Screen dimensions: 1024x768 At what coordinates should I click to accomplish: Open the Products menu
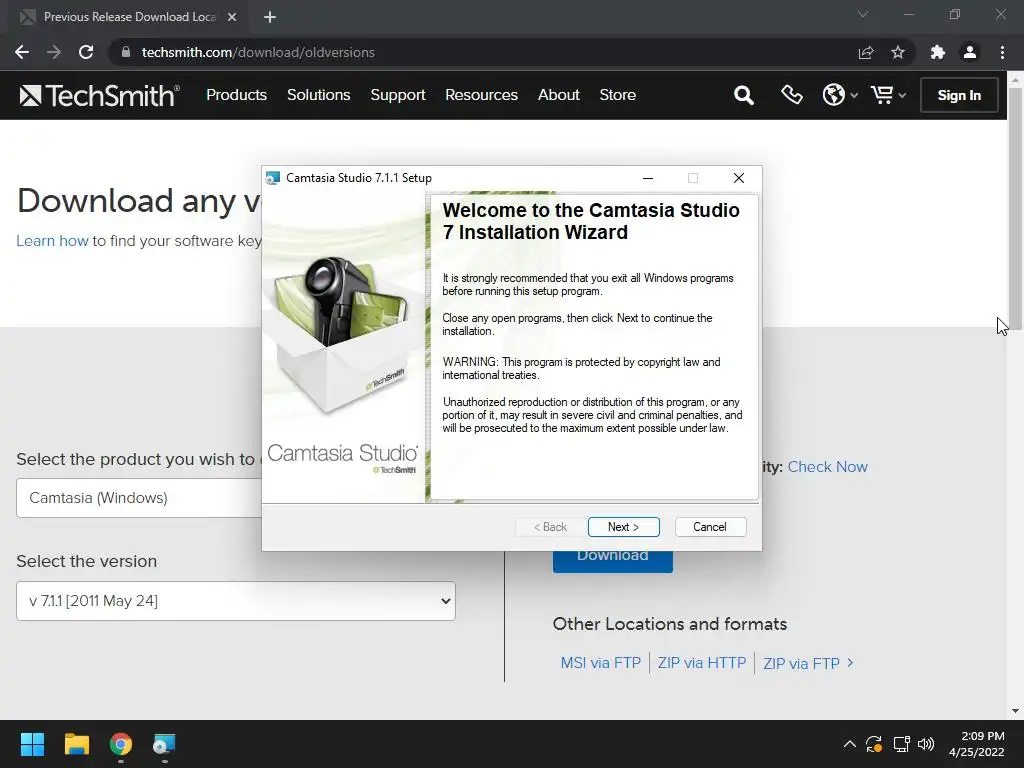click(x=236, y=95)
